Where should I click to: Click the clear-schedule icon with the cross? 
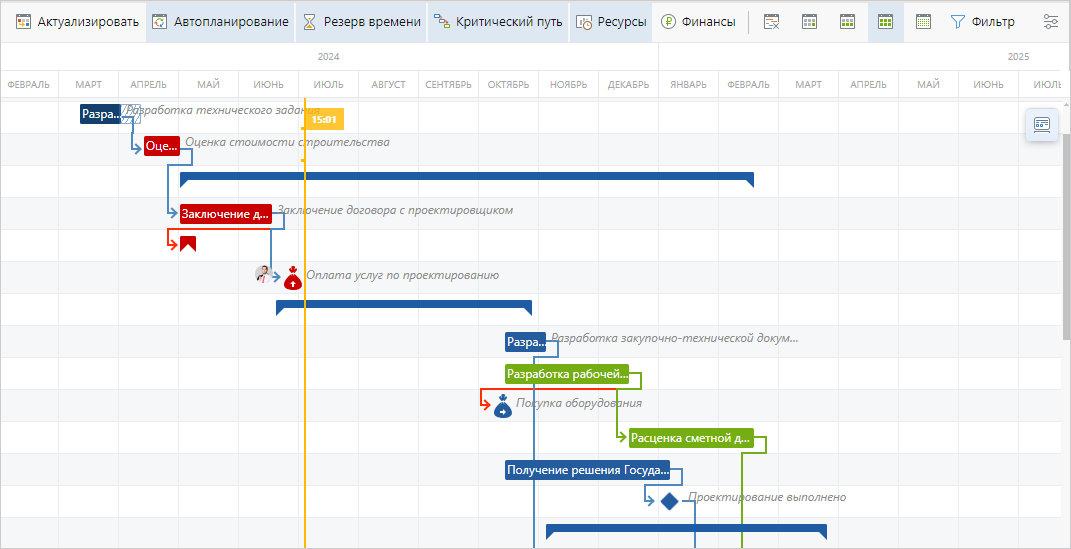point(772,22)
